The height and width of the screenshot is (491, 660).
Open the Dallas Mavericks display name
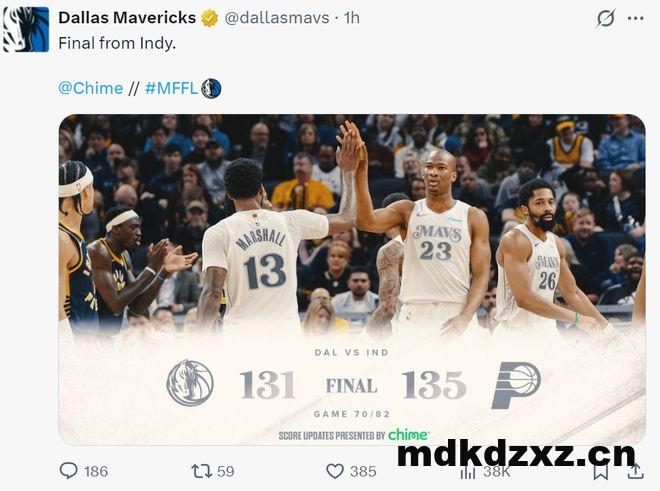[x=127, y=18]
